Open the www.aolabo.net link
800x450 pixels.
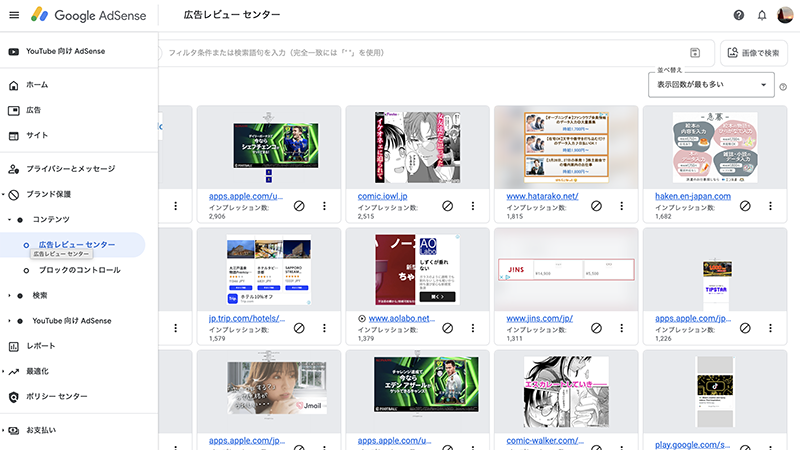point(402,318)
